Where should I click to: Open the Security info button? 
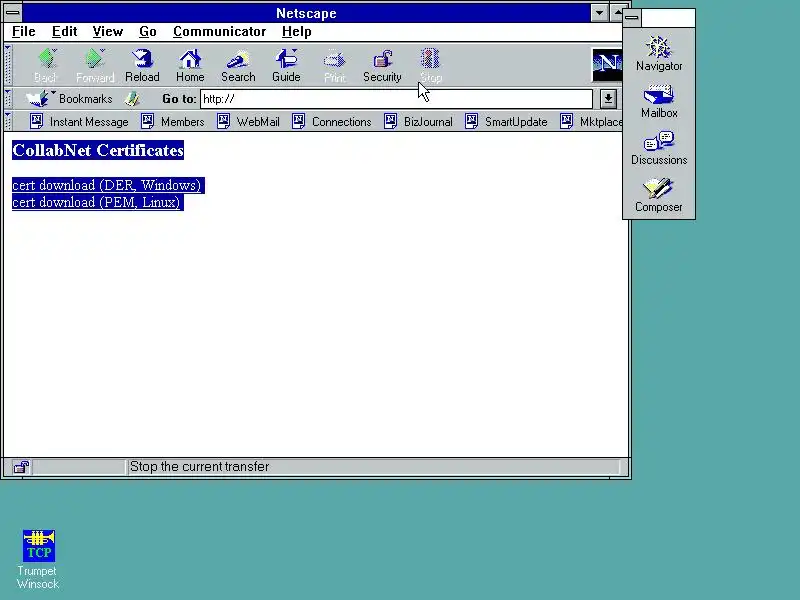pos(382,65)
